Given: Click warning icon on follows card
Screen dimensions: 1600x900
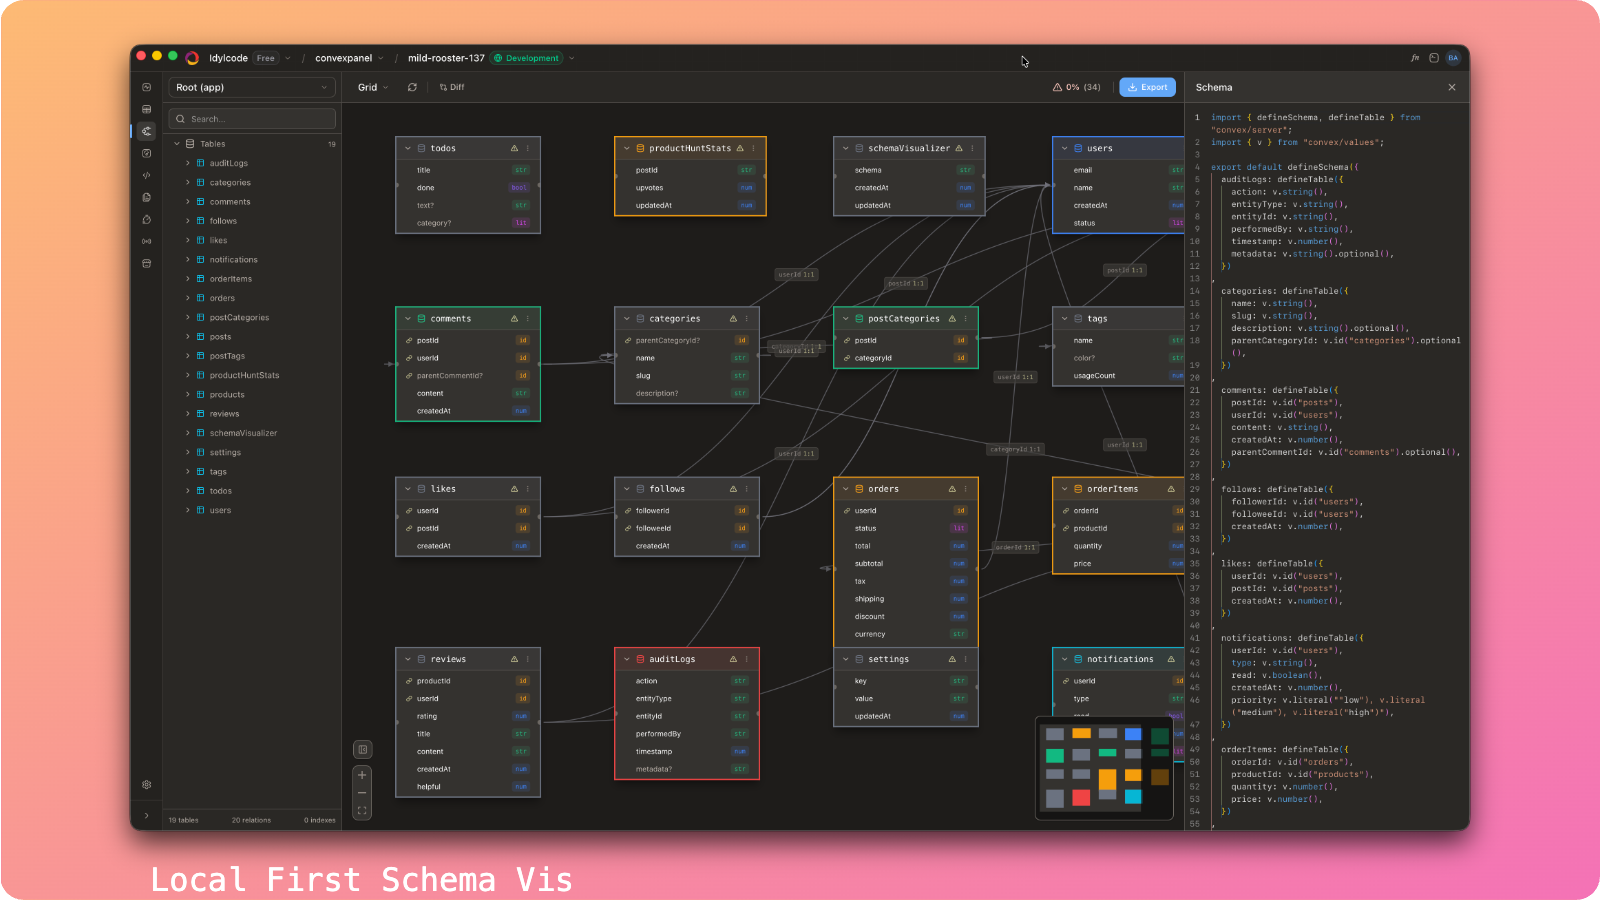Looking at the screenshot, I should point(733,489).
